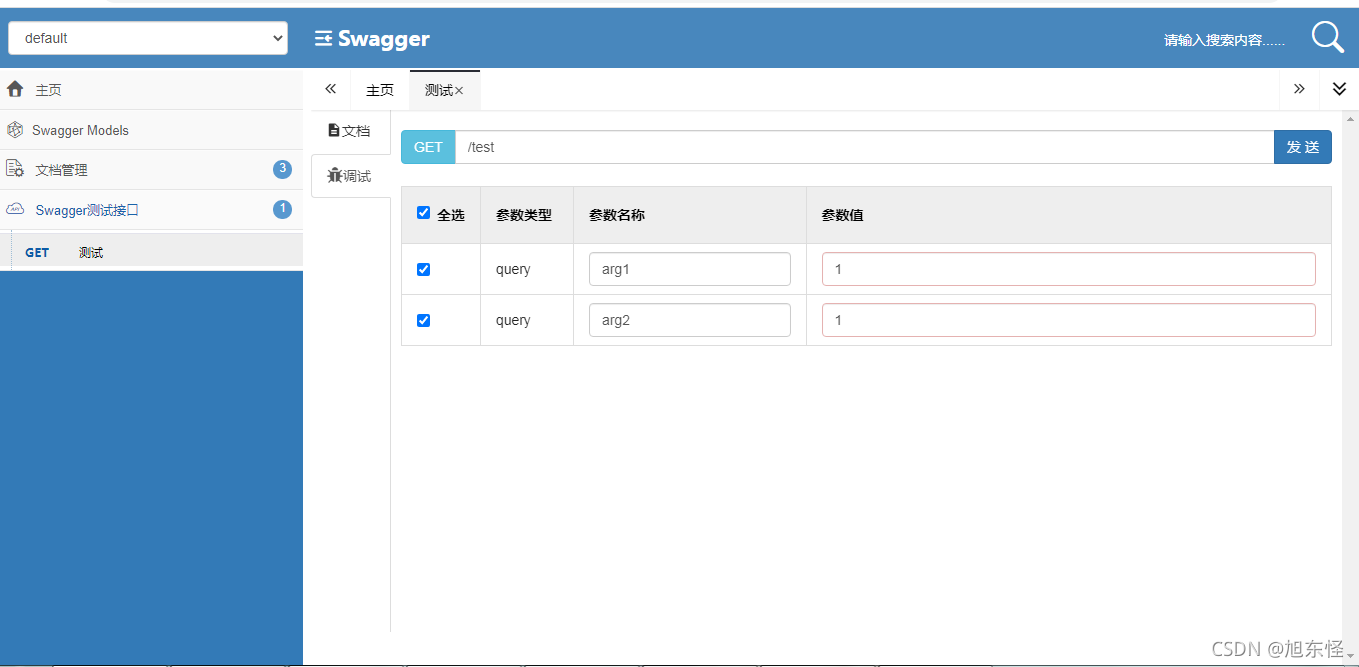The image size is (1359, 667).
Task: Click the document icon on 文档 tab
Action: [336, 129]
